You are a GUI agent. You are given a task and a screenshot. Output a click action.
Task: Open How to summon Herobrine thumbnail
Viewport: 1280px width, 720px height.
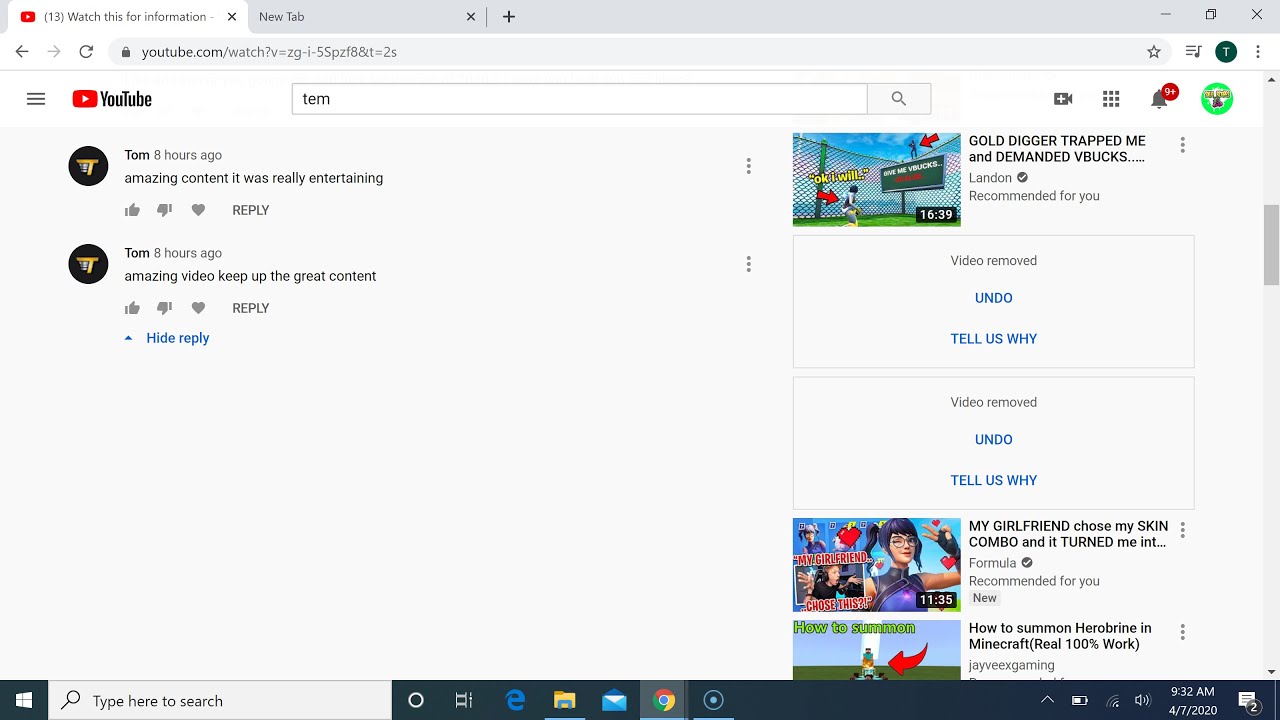(x=877, y=650)
